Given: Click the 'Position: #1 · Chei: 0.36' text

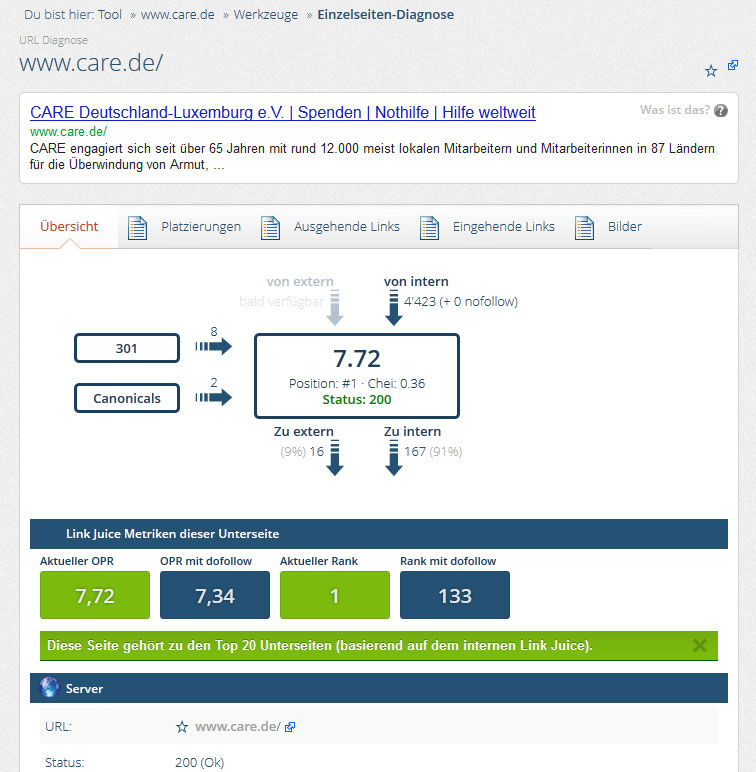Looking at the screenshot, I should 357,384.
